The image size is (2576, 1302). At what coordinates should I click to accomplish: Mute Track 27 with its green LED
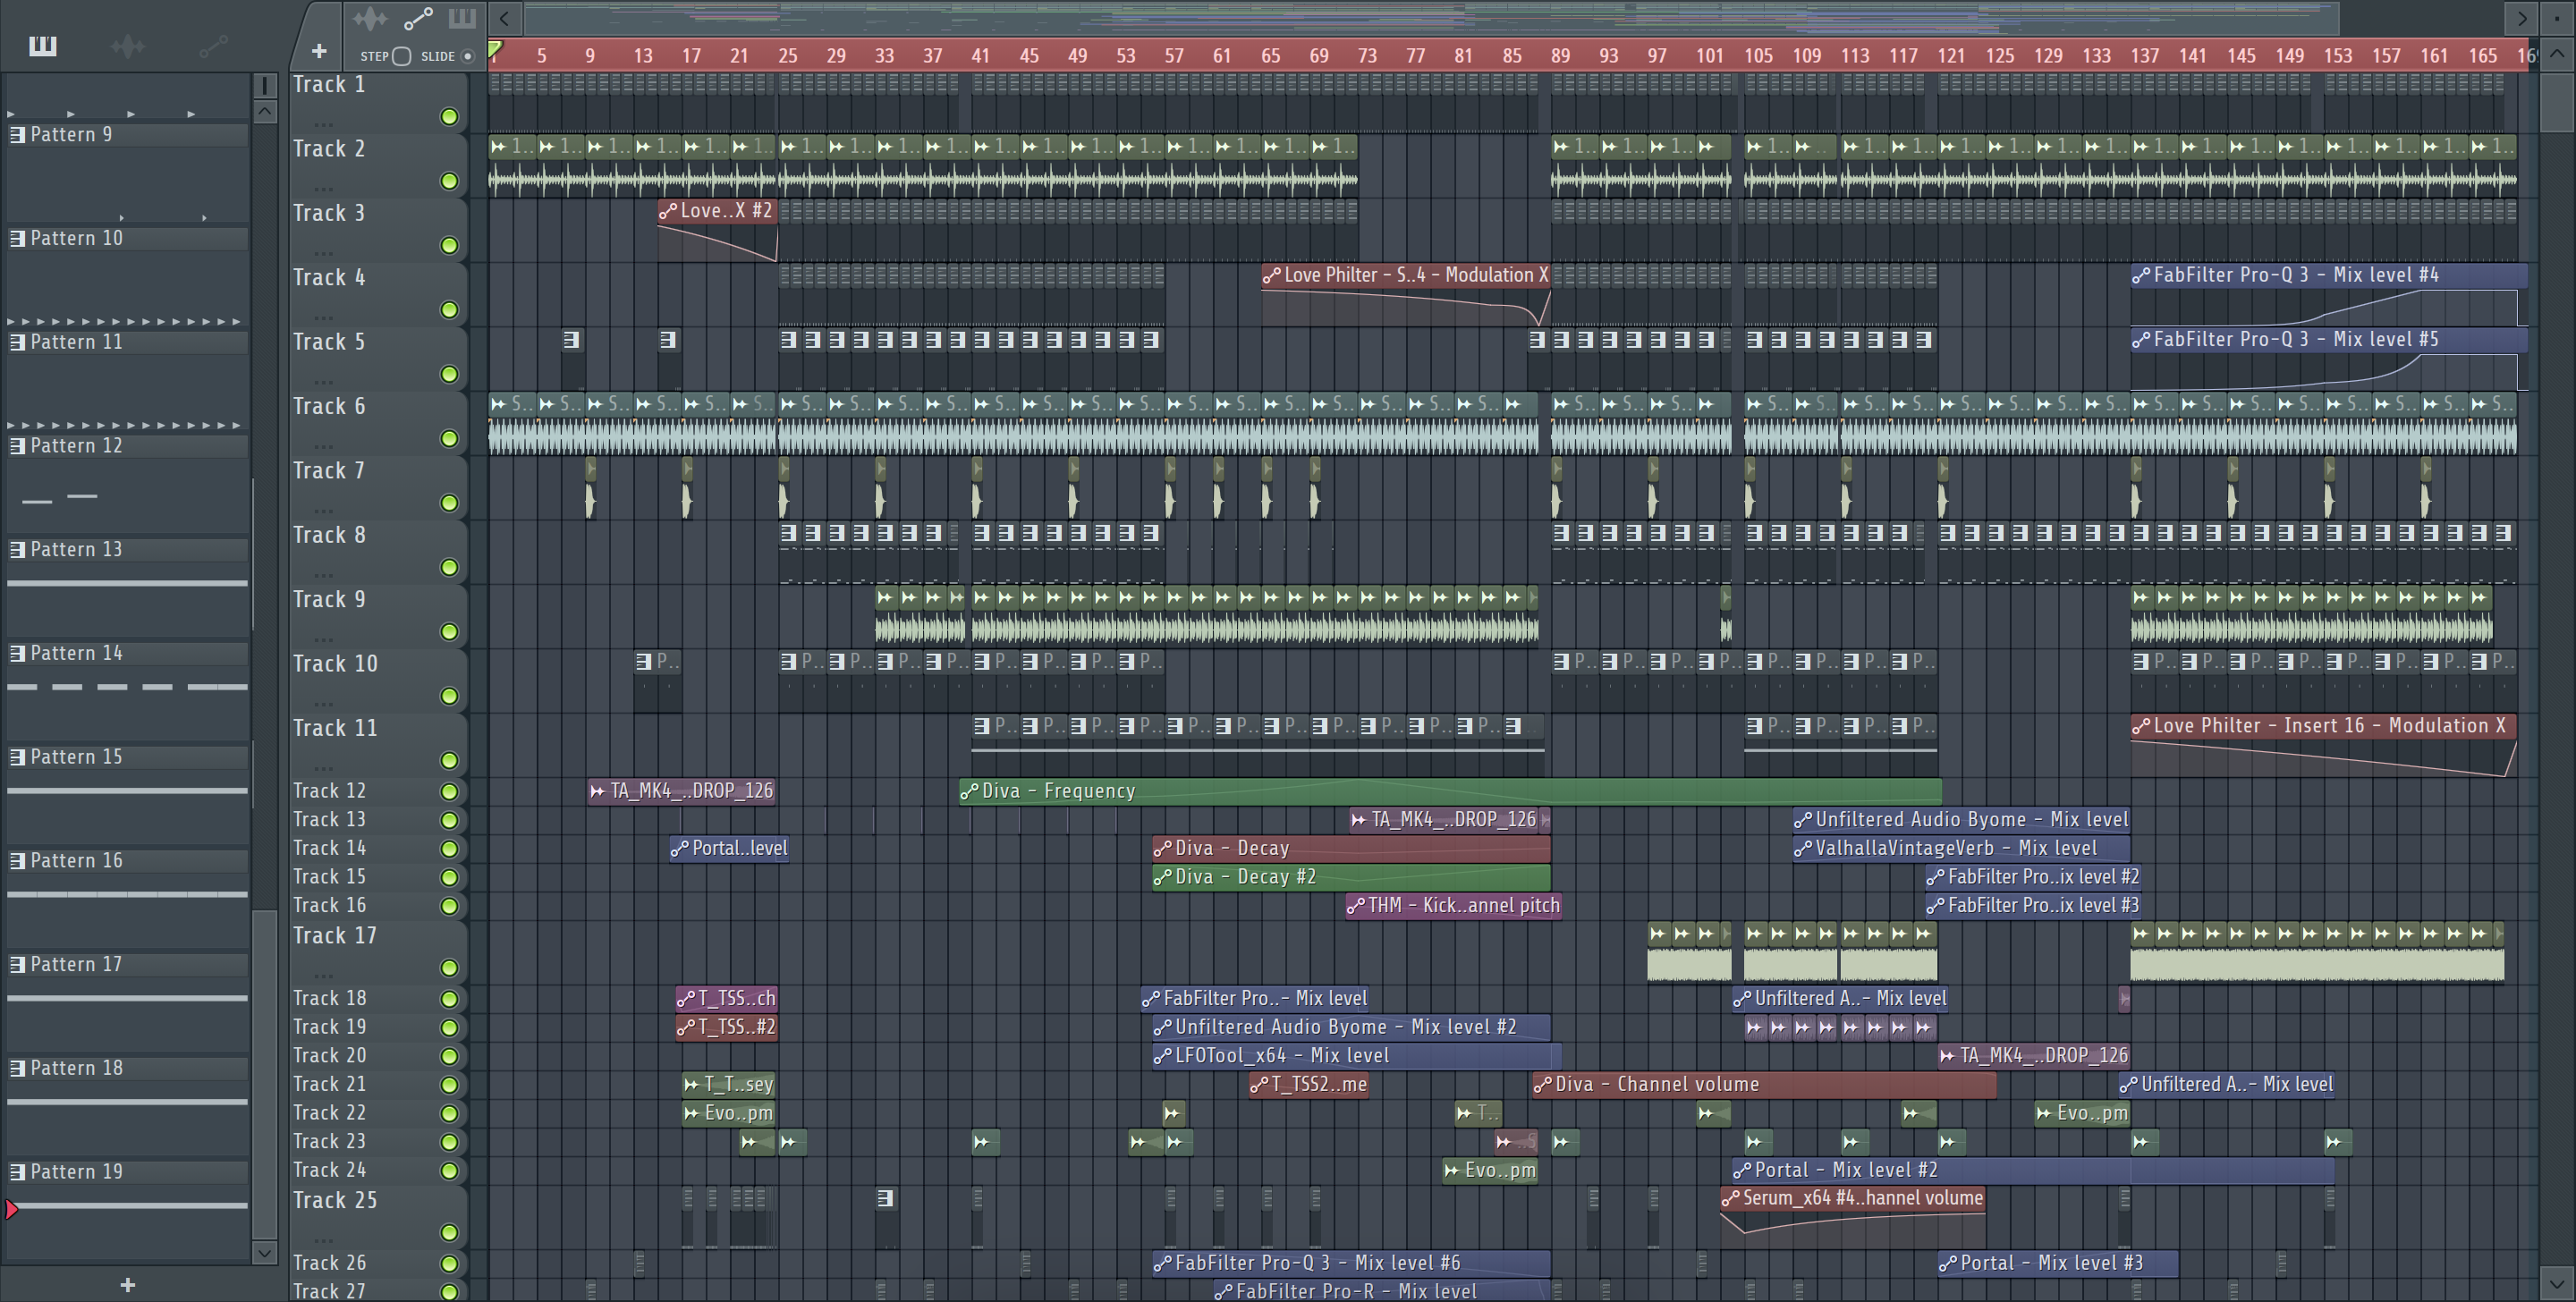(x=449, y=1292)
